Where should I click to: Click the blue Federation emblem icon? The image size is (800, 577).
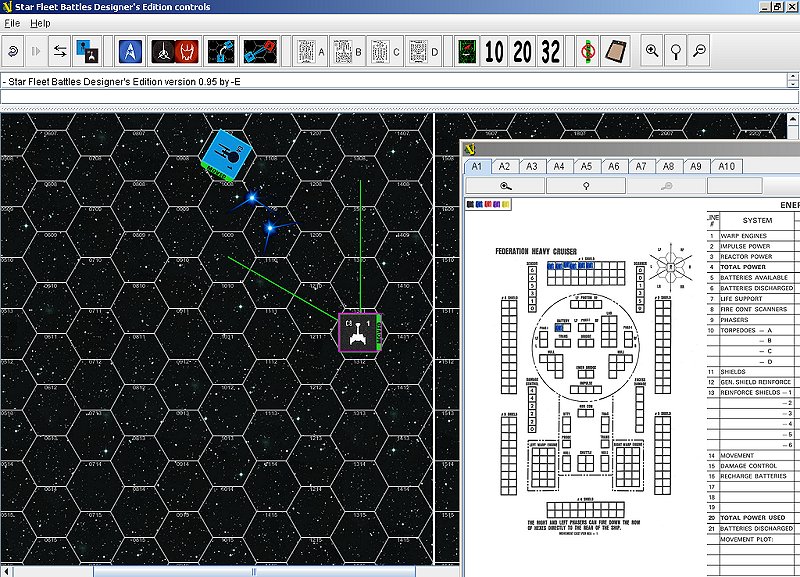[x=130, y=51]
